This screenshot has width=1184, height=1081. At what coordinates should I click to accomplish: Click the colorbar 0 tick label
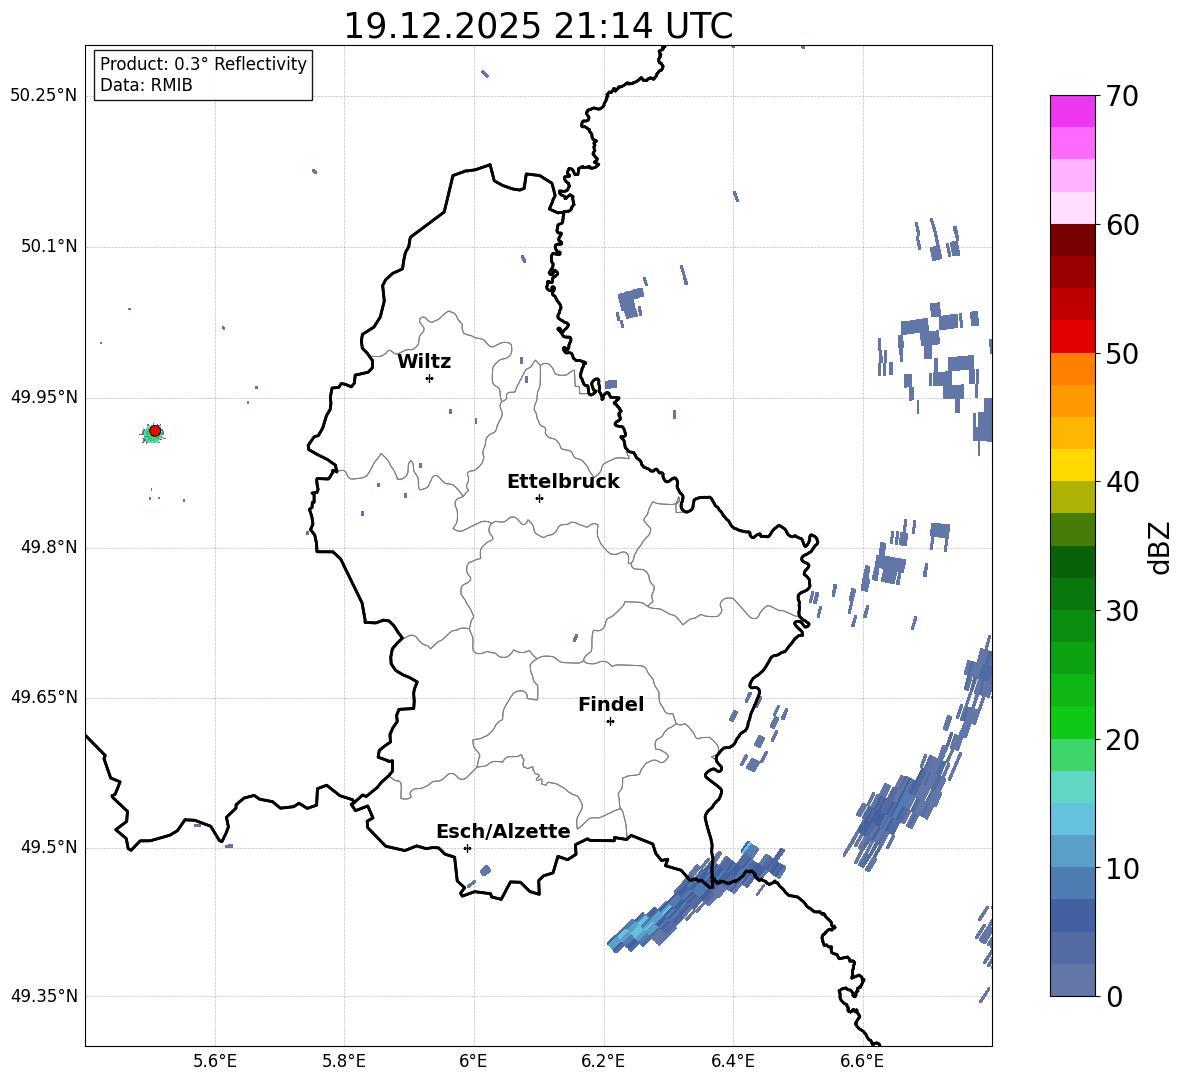(1114, 996)
